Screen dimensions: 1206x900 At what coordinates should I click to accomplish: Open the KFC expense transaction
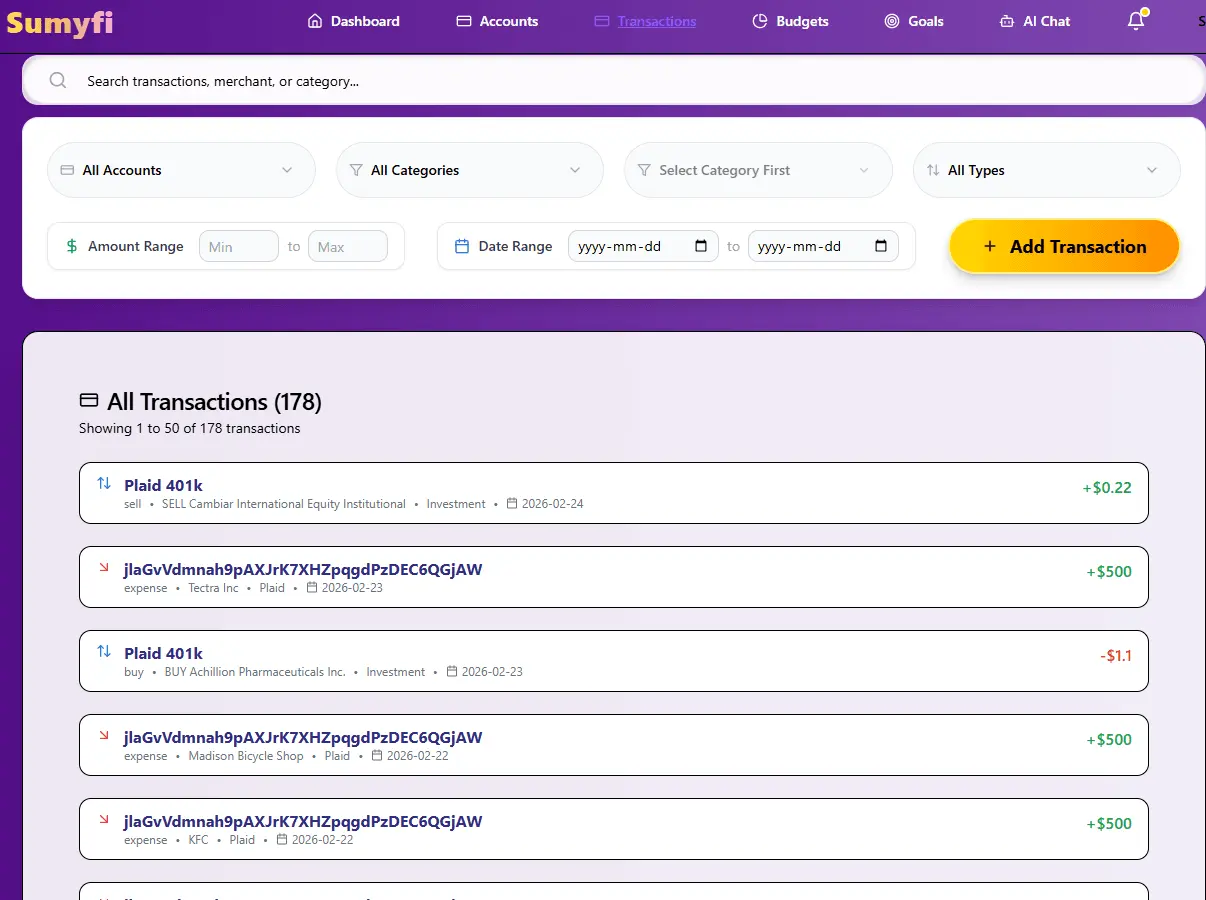614,829
